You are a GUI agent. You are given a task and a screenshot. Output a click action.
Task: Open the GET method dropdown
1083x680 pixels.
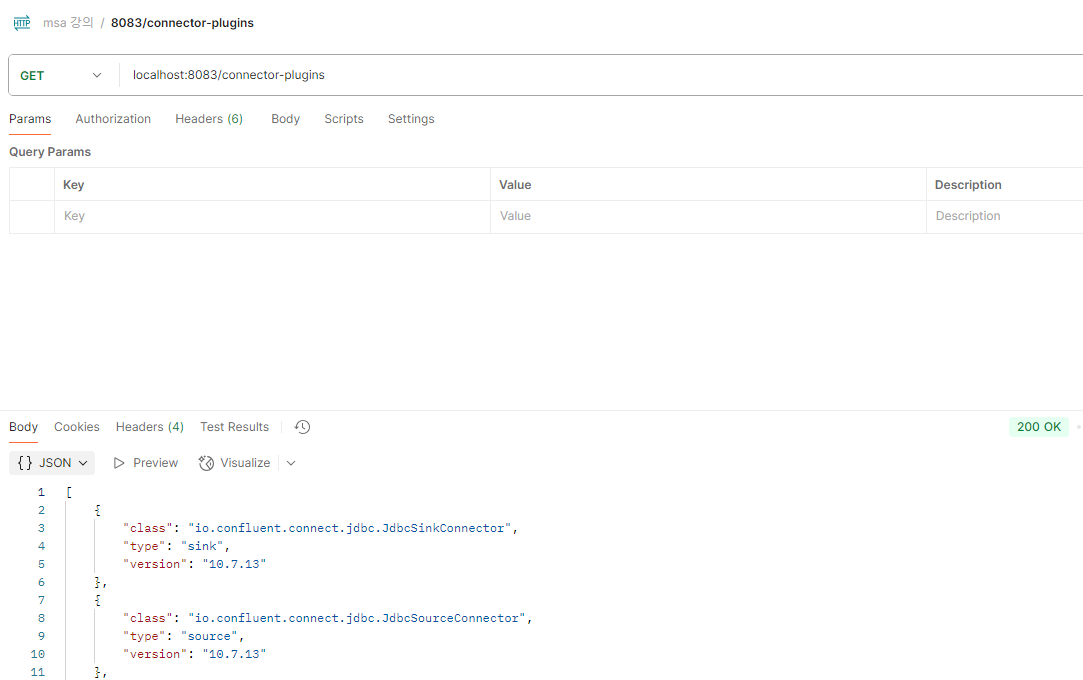62,75
